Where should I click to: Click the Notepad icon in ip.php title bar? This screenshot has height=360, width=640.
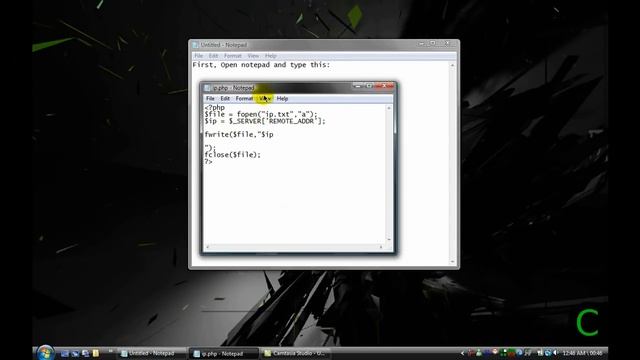click(207, 88)
